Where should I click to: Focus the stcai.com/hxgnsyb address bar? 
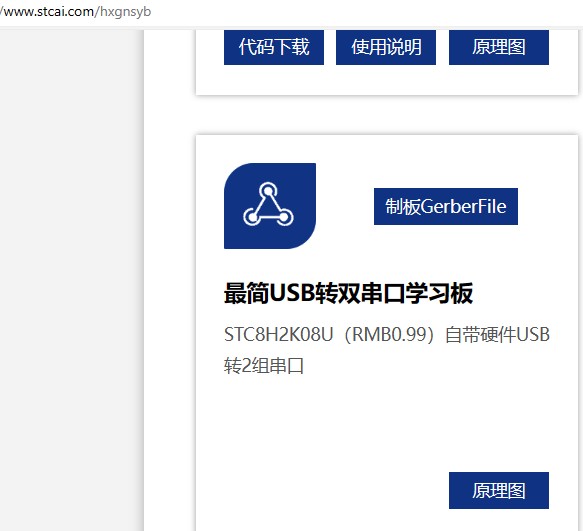75,12
